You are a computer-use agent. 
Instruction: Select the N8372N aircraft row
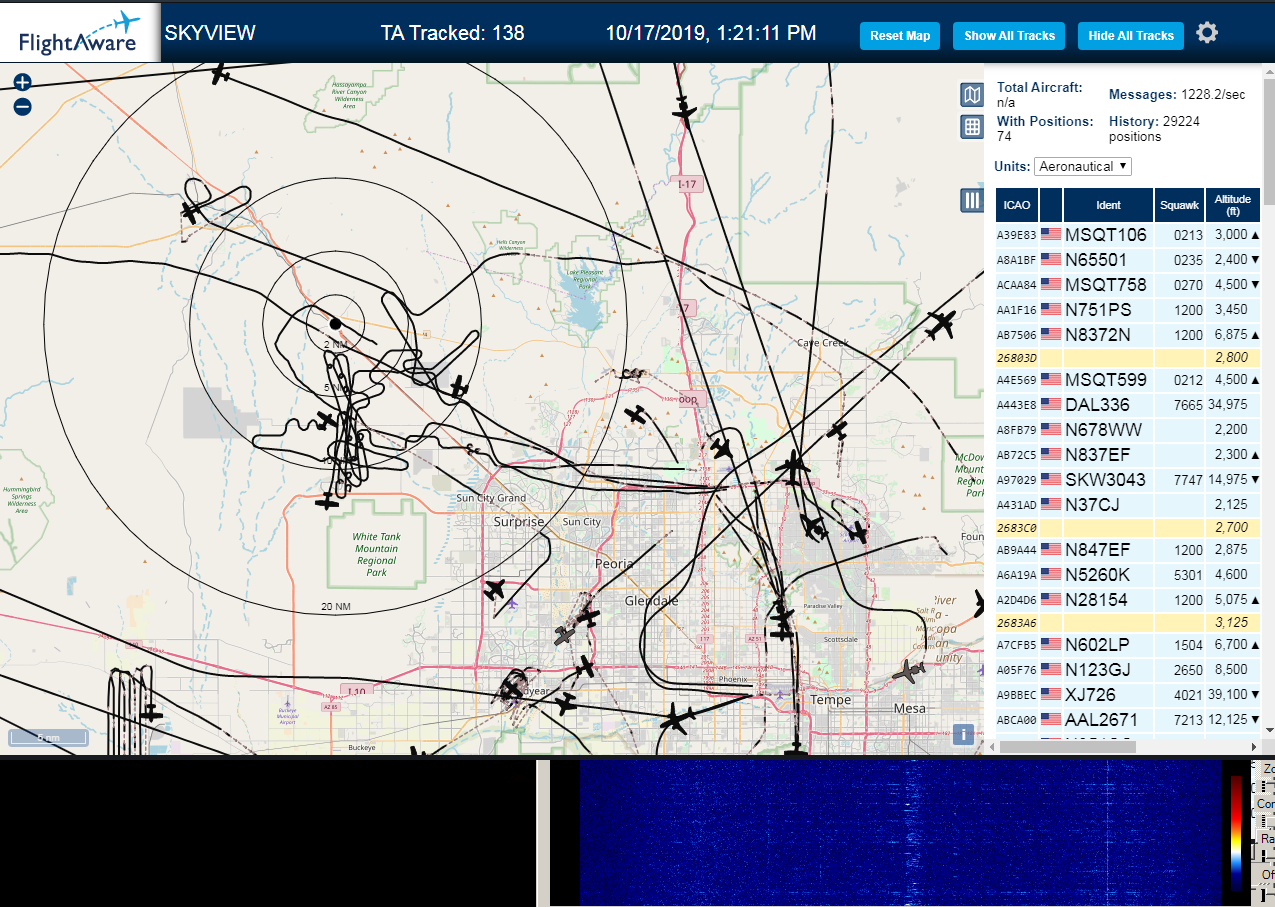[x=1128, y=335]
